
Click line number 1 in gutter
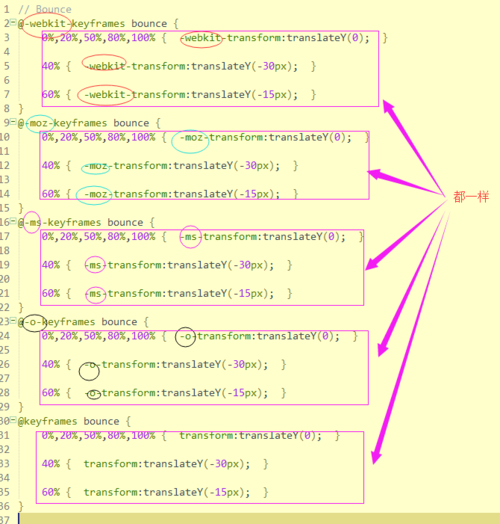pyautogui.click(x=7, y=9)
